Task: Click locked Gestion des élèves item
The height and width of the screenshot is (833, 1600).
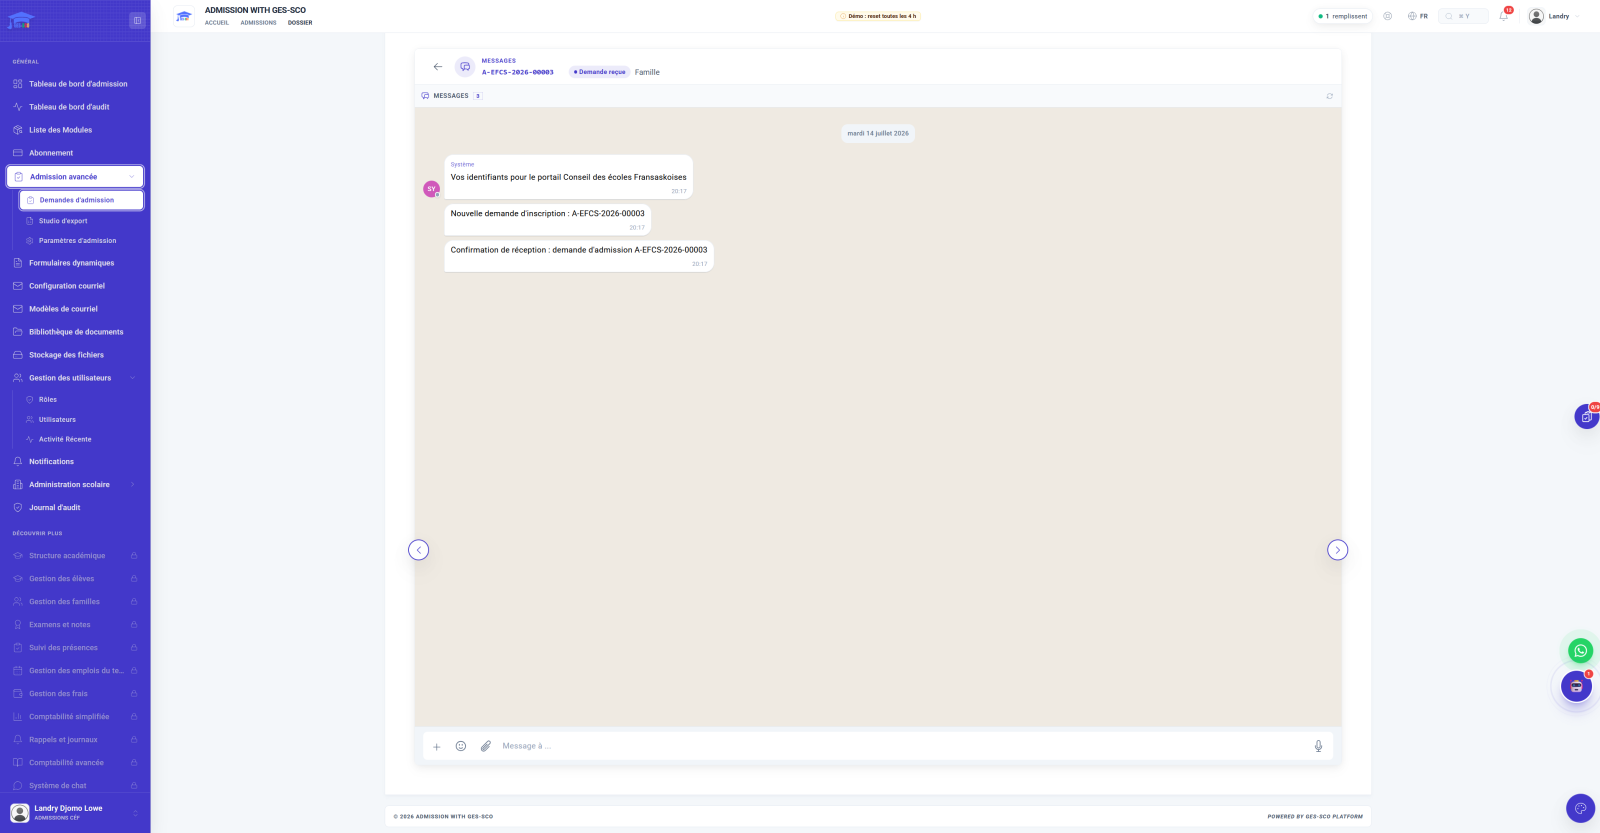Action: [75, 579]
